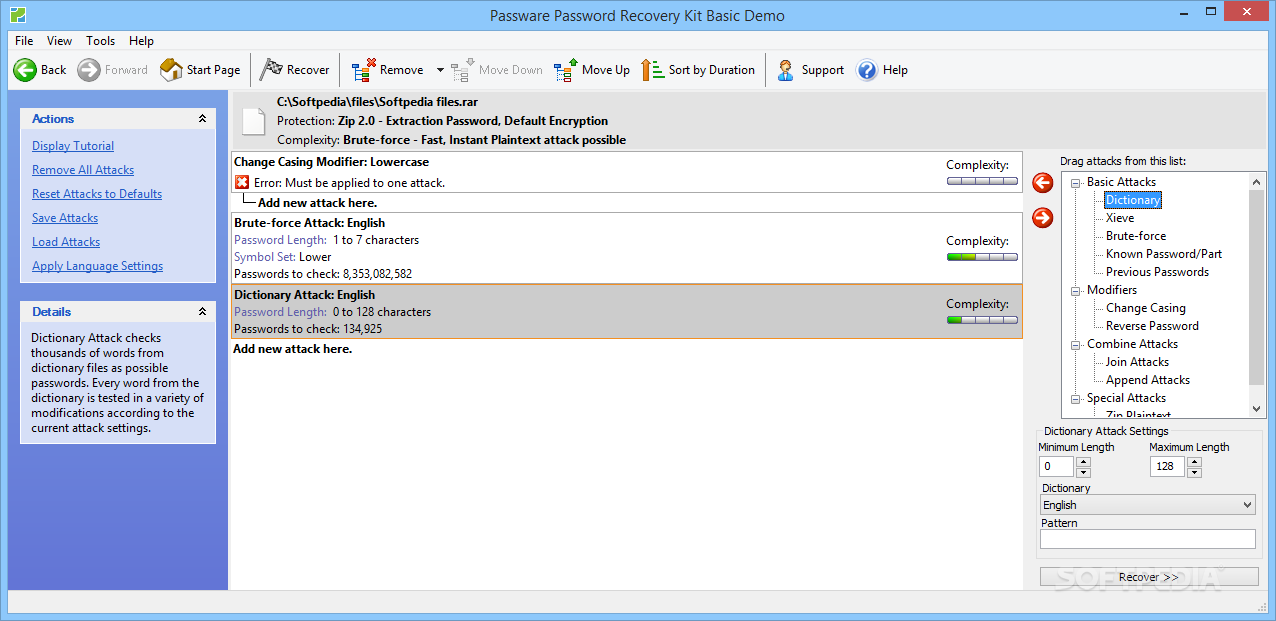Open the View menu
The height and width of the screenshot is (621, 1276).
click(59, 41)
